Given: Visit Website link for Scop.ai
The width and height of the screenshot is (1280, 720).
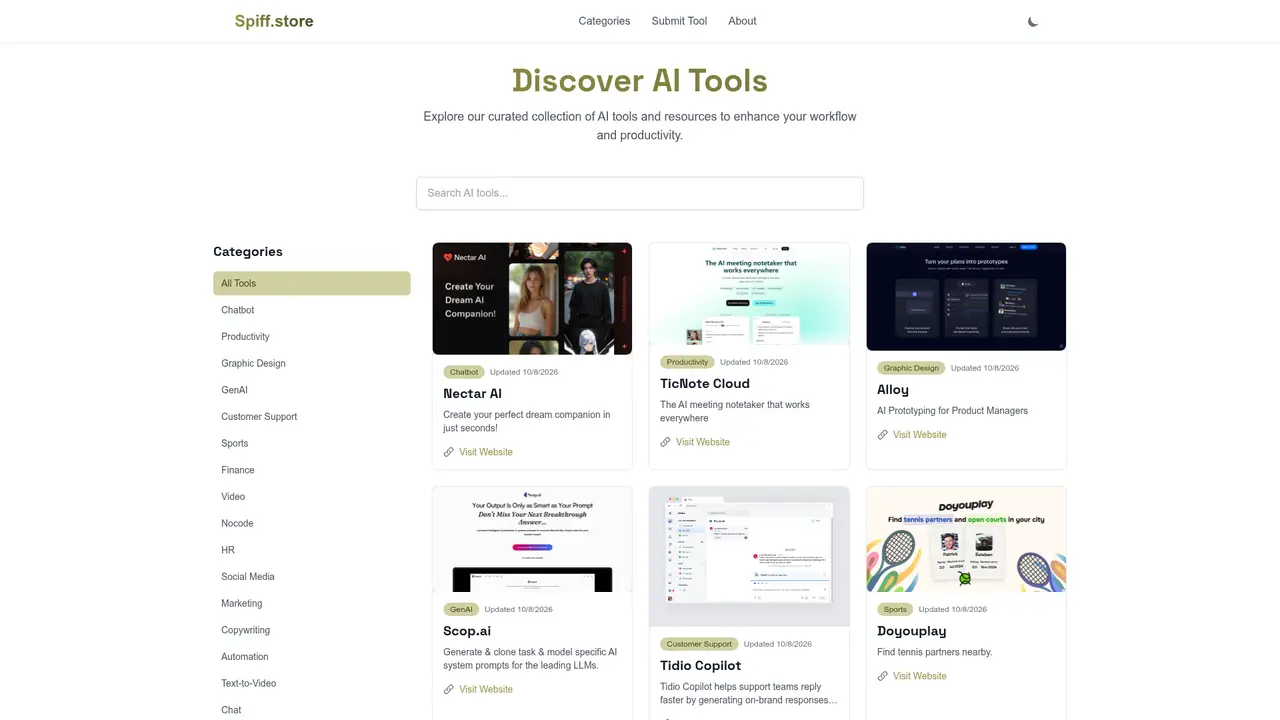Looking at the screenshot, I should click(486, 689).
